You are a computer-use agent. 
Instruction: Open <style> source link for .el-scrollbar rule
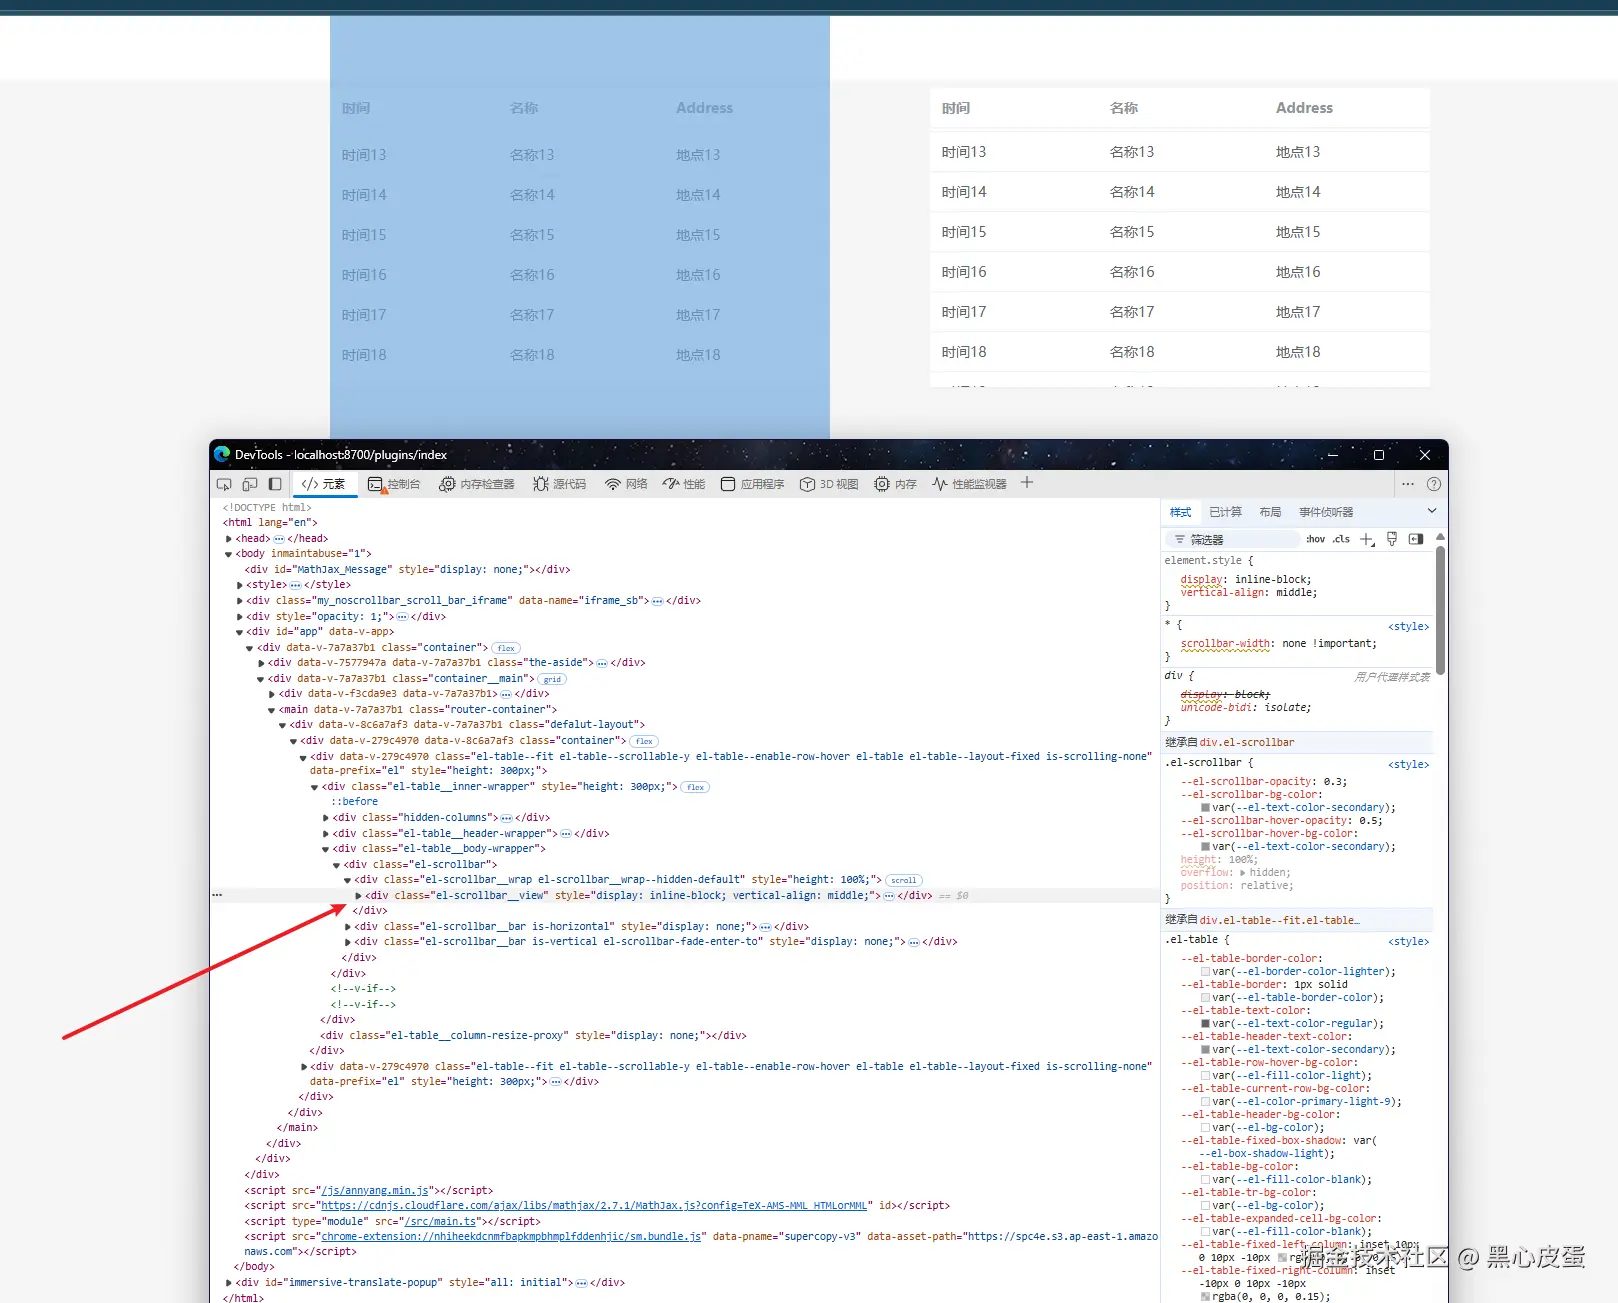pos(1409,765)
